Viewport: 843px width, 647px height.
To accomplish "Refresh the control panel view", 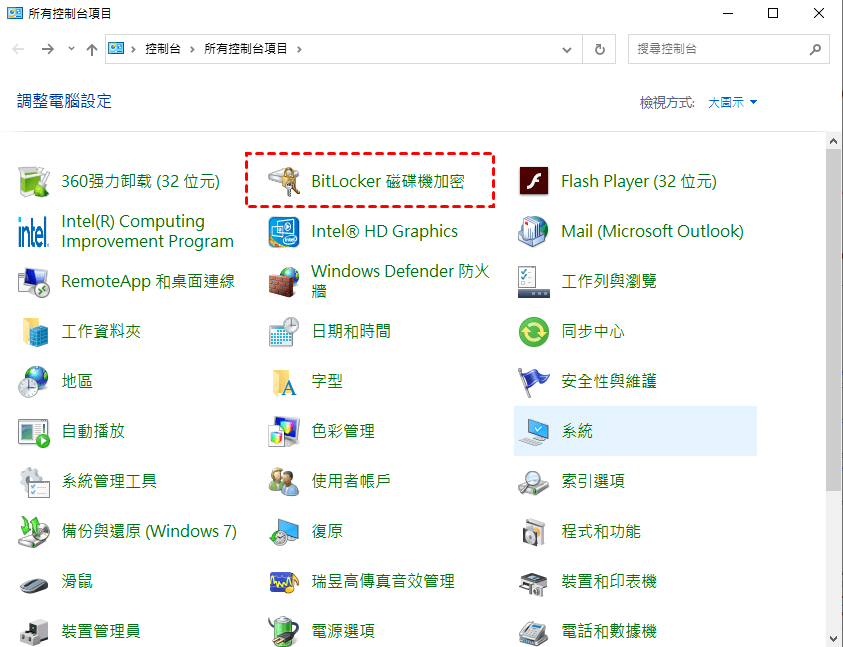I will click(x=600, y=49).
